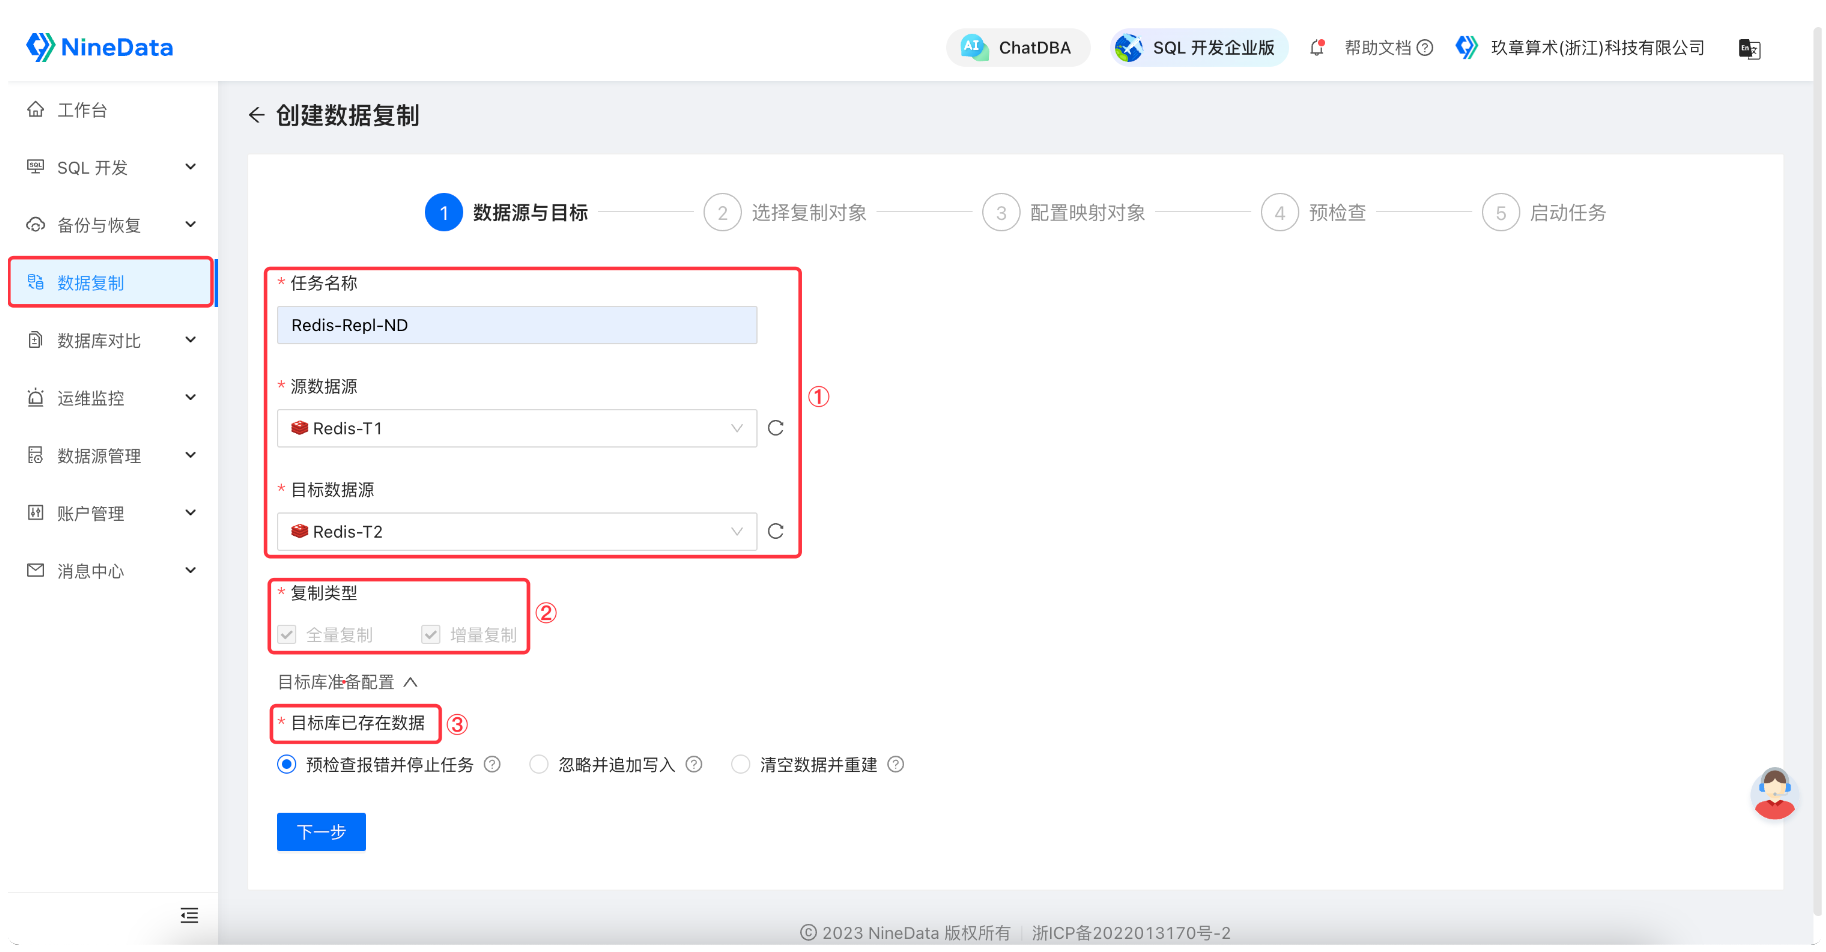Click the 数据源管理 database icon

coord(36,455)
